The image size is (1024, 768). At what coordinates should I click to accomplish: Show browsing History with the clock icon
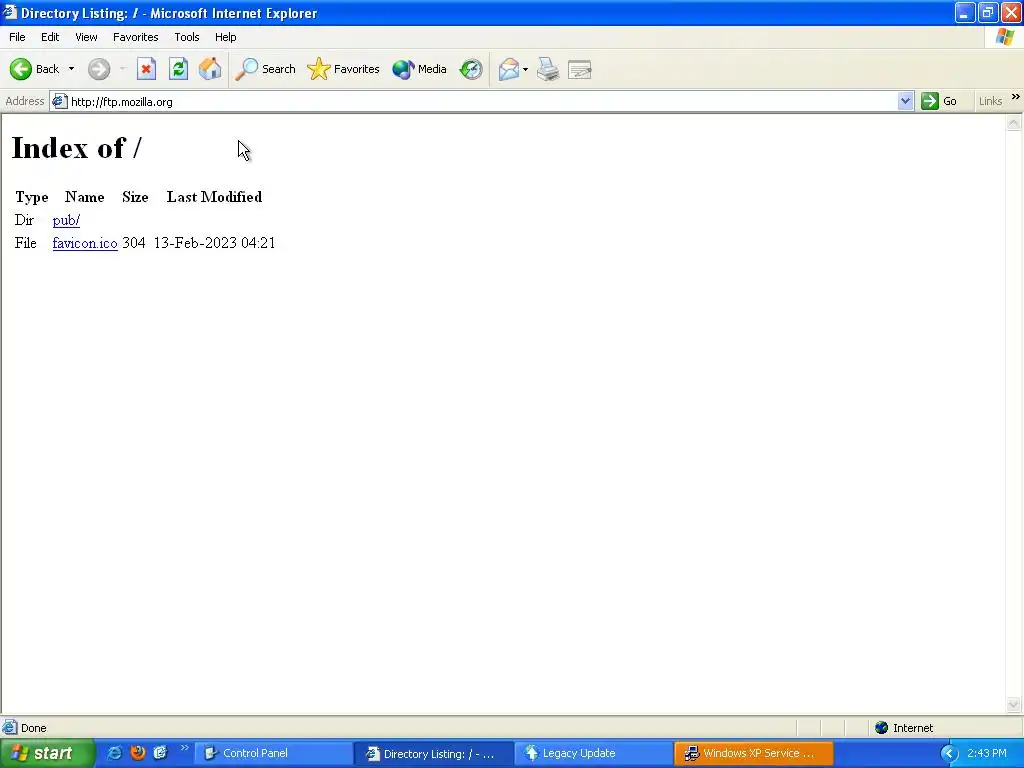tap(471, 69)
